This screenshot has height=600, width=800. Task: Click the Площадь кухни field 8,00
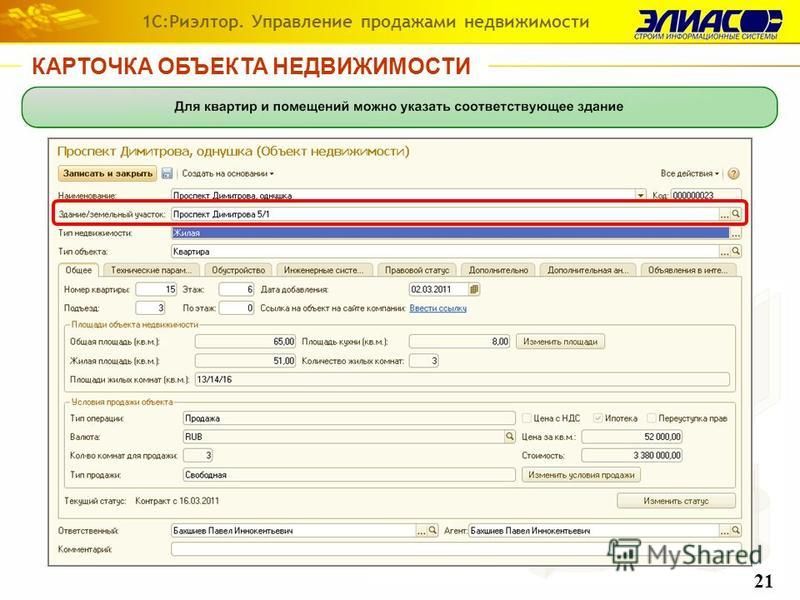459,342
